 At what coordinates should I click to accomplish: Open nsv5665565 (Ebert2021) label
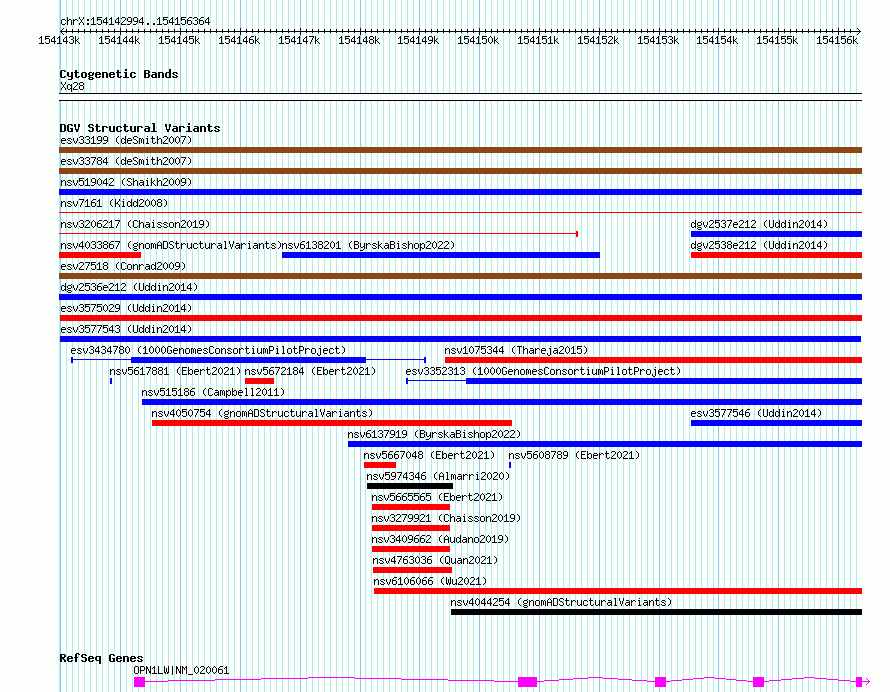pyautogui.click(x=437, y=497)
